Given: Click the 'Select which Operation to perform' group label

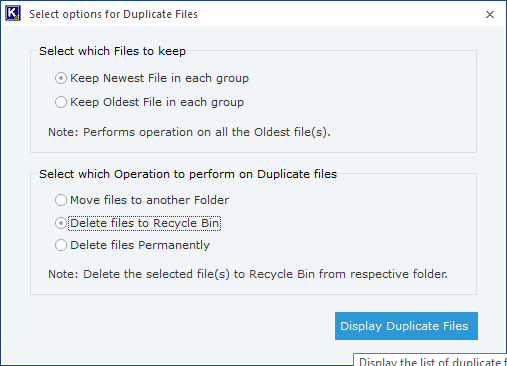Looking at the screenshot, I should (188, 174).
